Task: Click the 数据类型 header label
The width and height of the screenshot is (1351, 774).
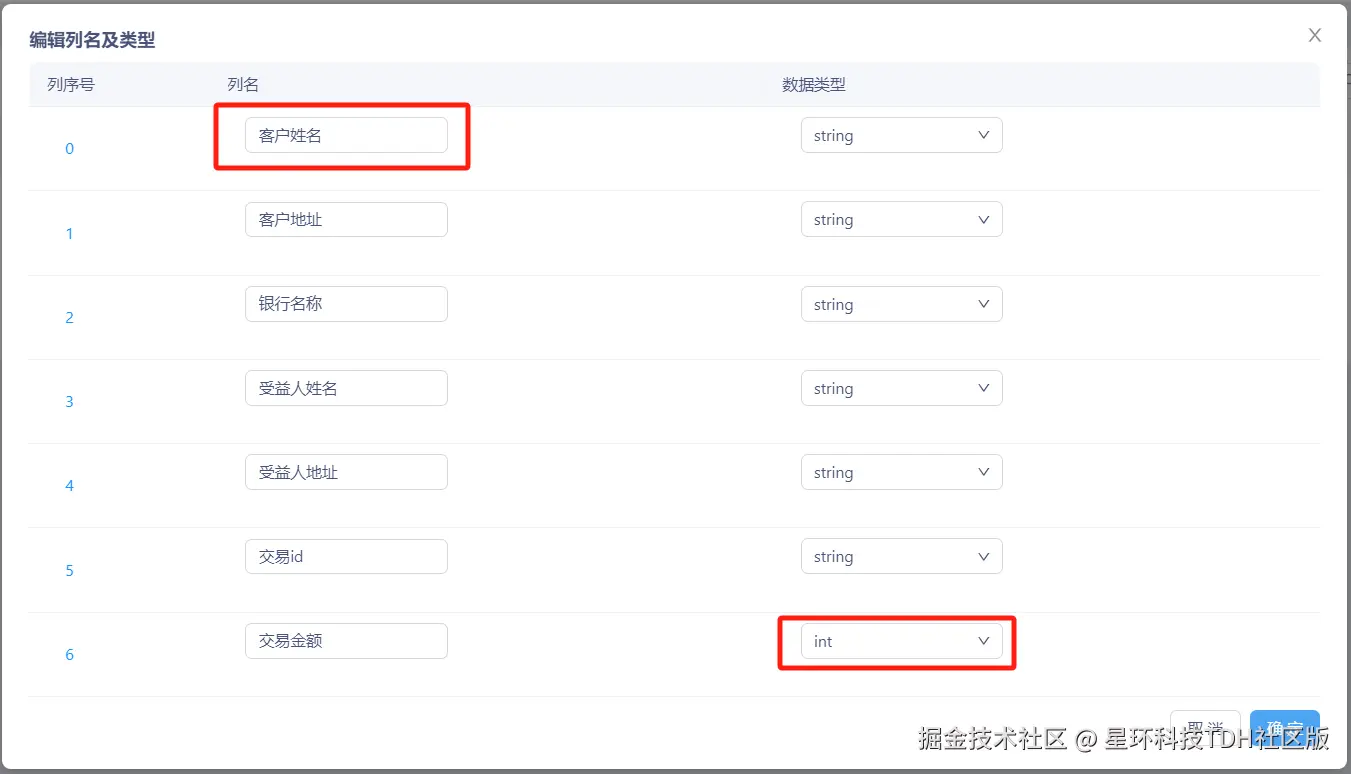Action: (x=814, y=84)
